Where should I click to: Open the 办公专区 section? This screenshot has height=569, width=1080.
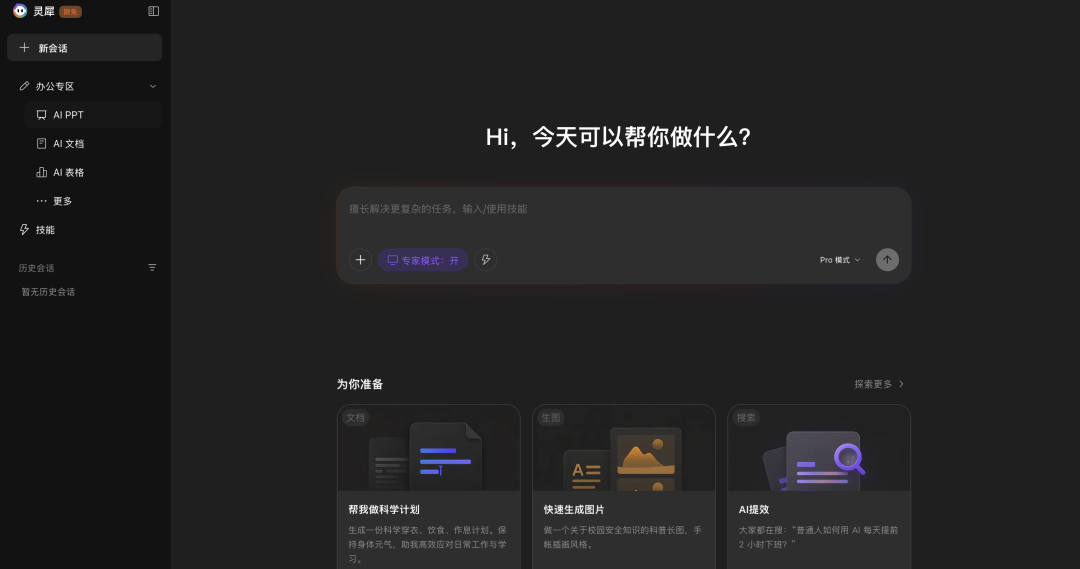pos(85,86)
